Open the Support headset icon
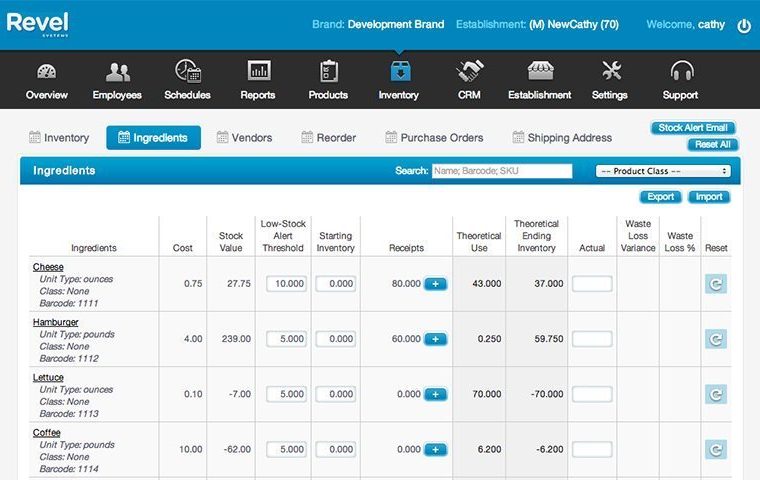The height and width of the screenshot is (480, 760). pyautogui.click(x=681, y=71)
